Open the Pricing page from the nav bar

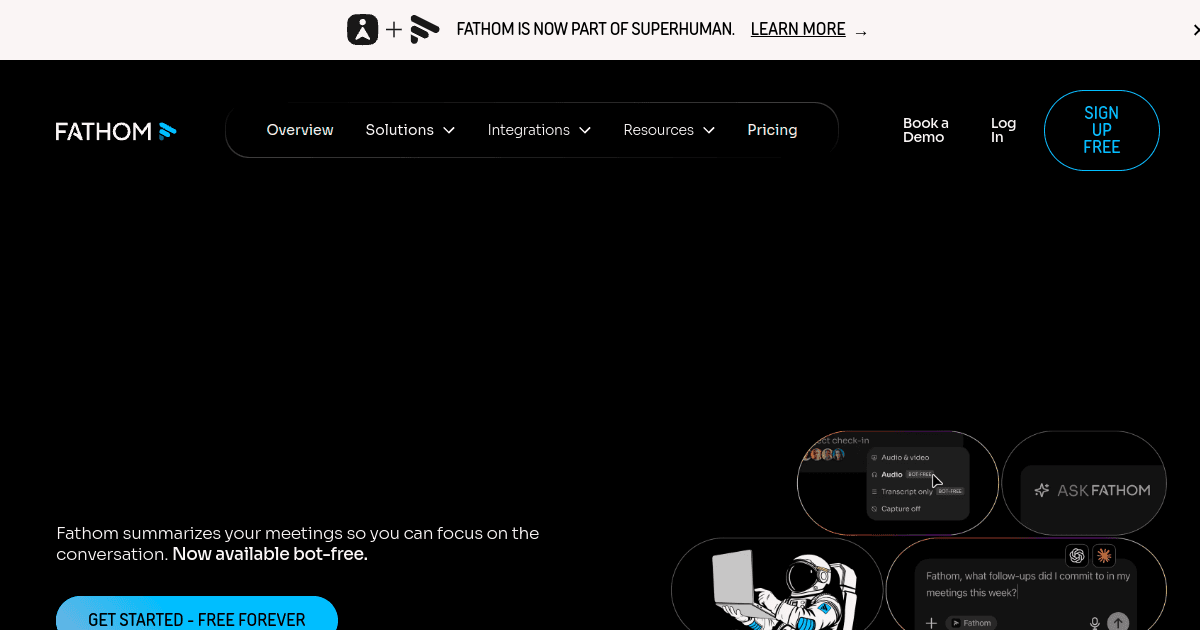tap(772, 130)
